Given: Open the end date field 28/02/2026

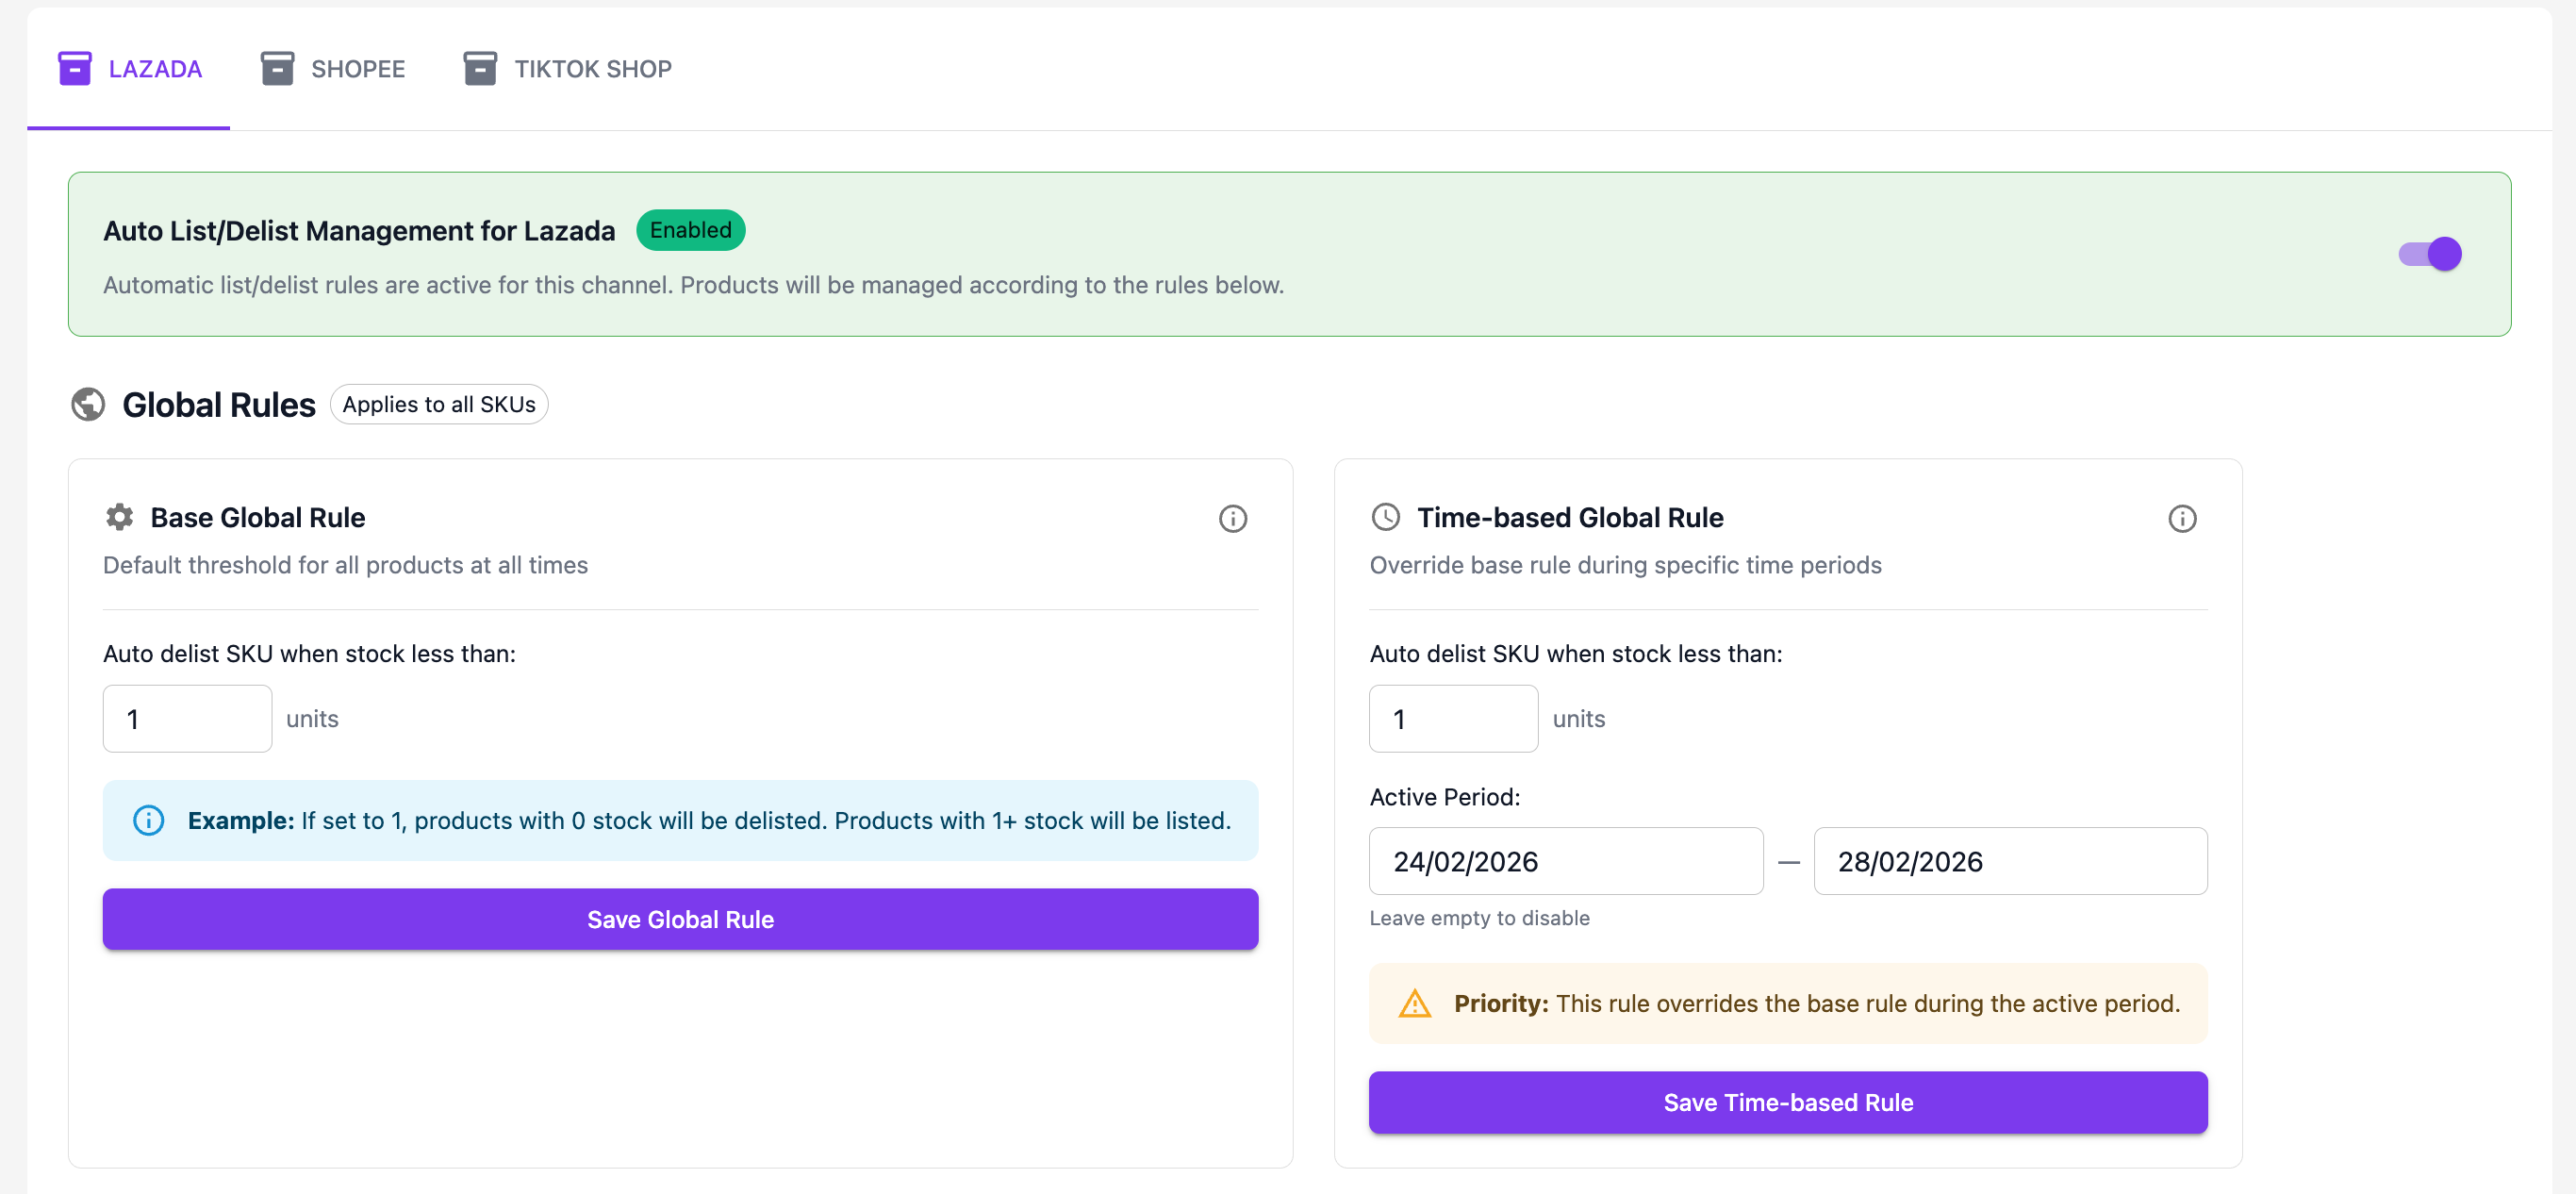Looking at the screenshot, I should (x=2009, y=861).
